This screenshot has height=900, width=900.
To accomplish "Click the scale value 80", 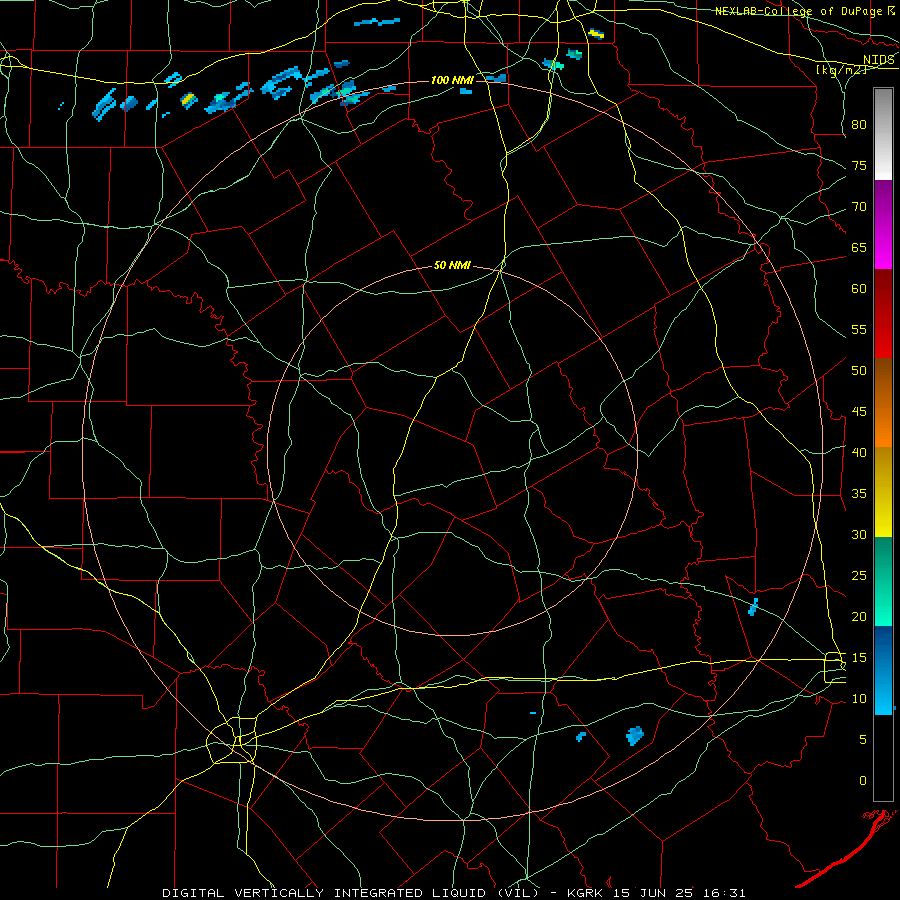I will pos(859,125).
